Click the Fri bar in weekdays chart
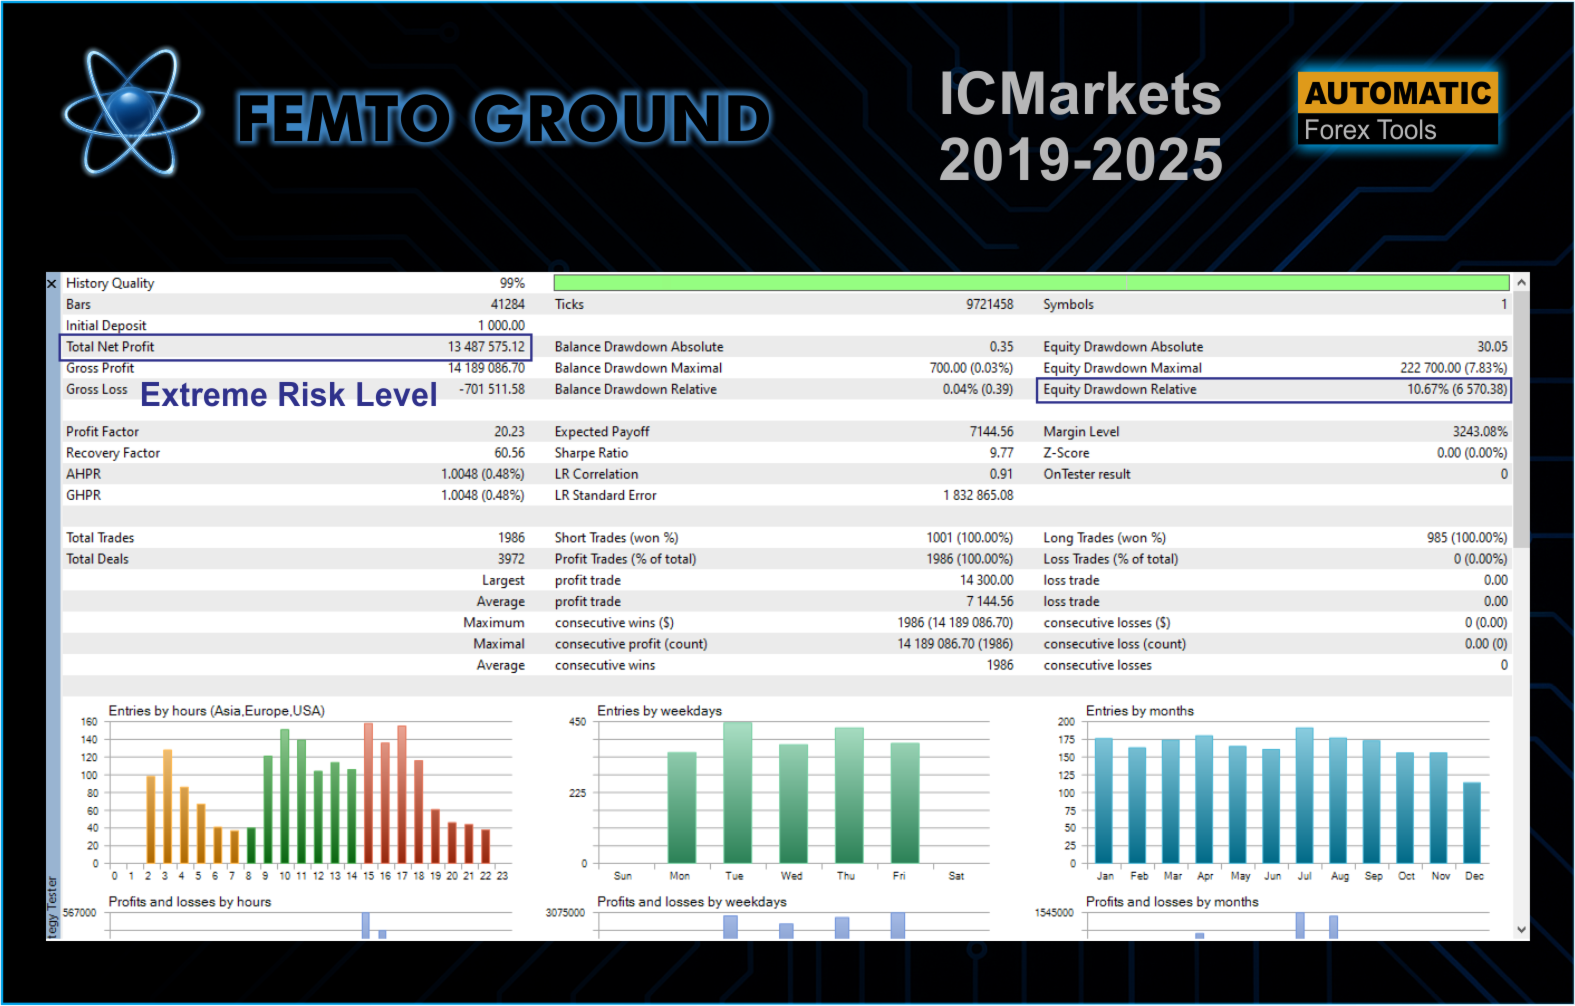 (905, 803)
